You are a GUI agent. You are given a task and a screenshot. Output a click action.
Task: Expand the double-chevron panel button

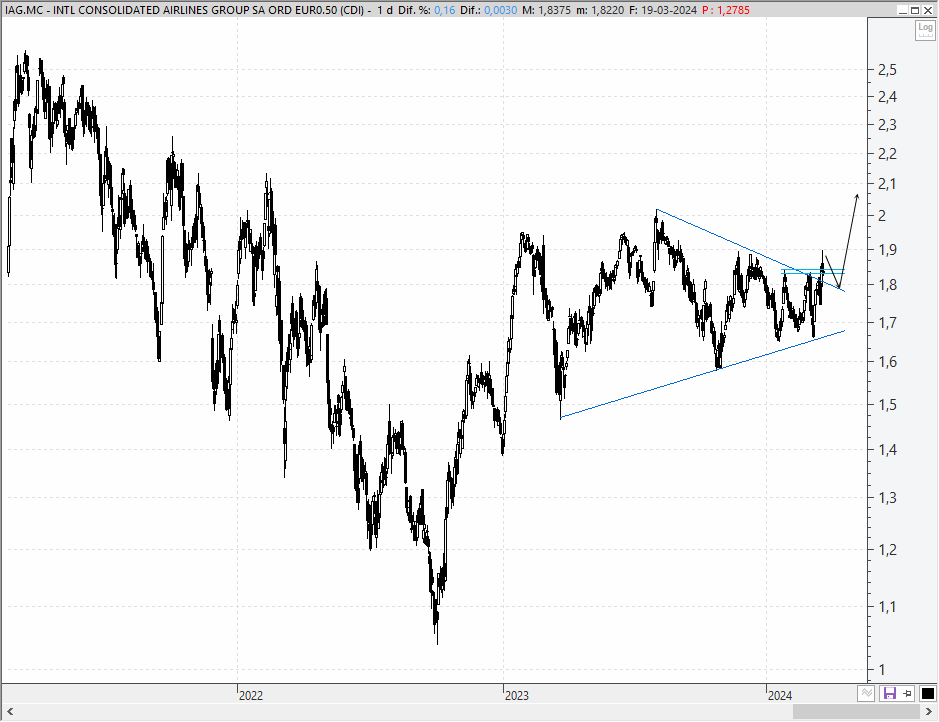866,693
